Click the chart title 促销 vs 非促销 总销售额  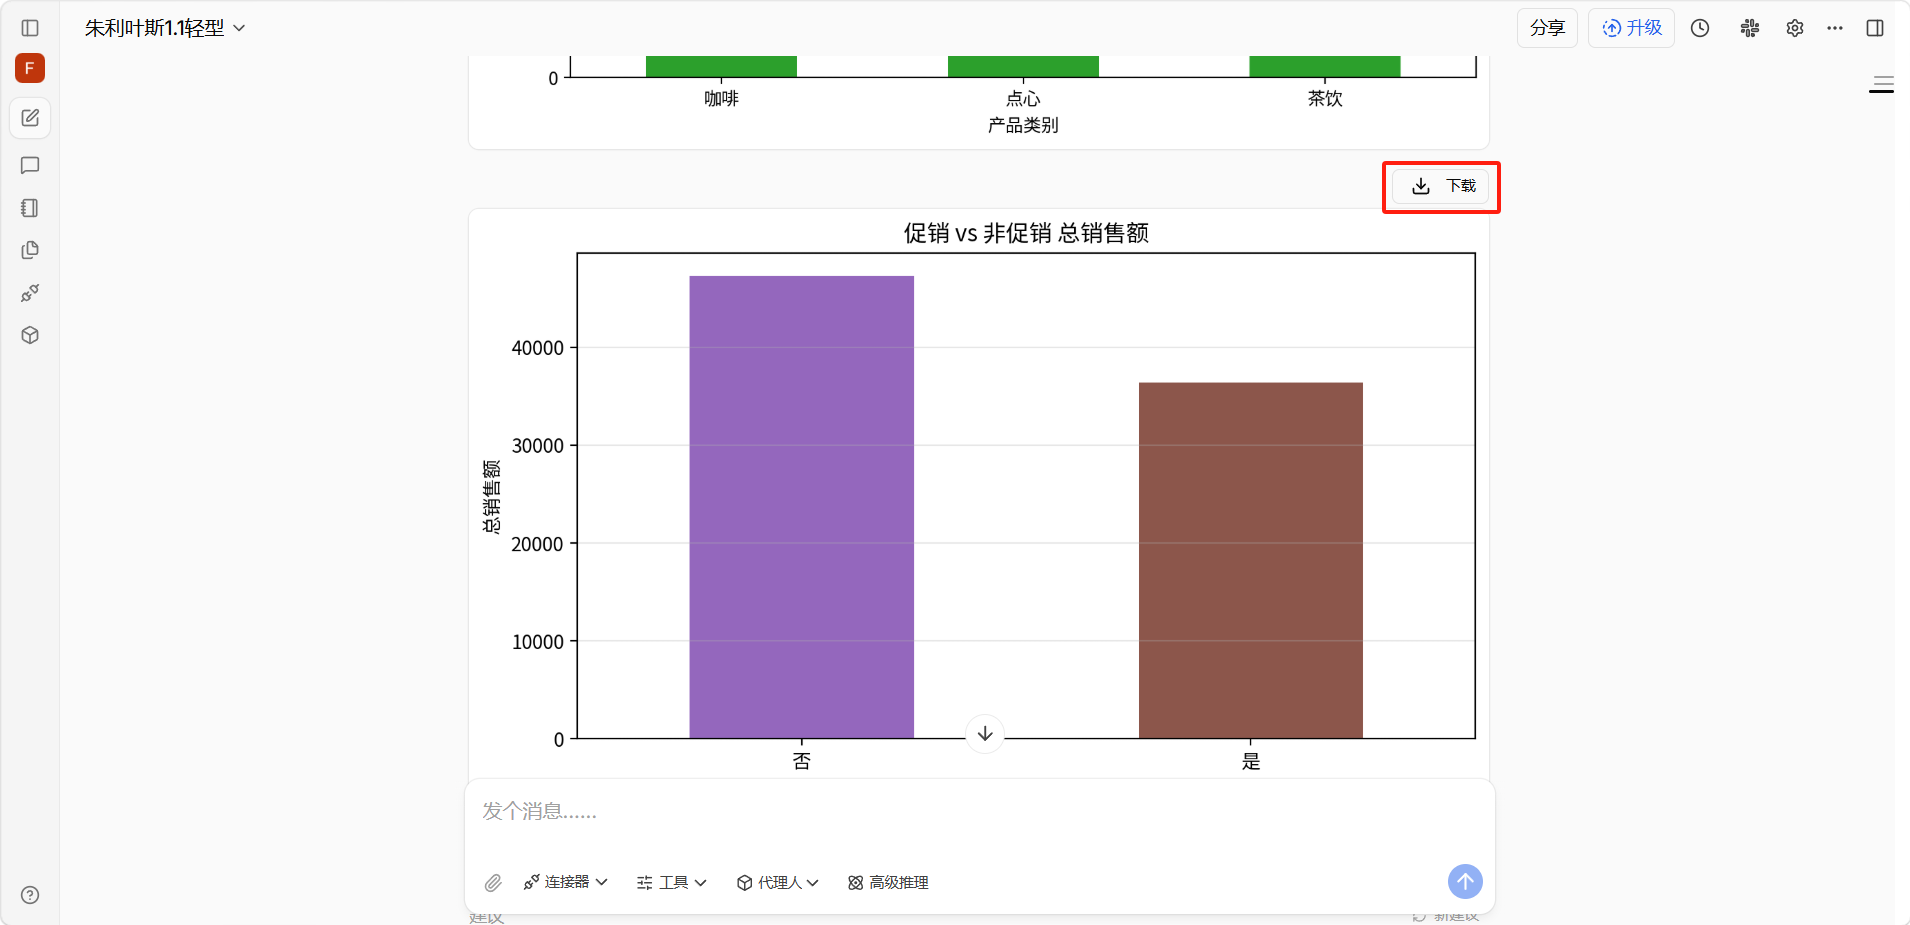[1026, 233]
